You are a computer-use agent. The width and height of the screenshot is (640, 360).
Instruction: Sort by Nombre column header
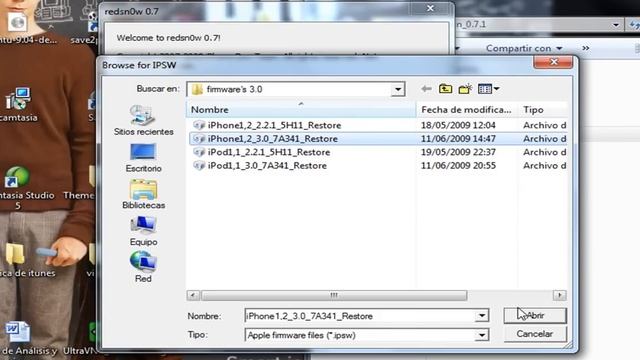coord(301,110)
